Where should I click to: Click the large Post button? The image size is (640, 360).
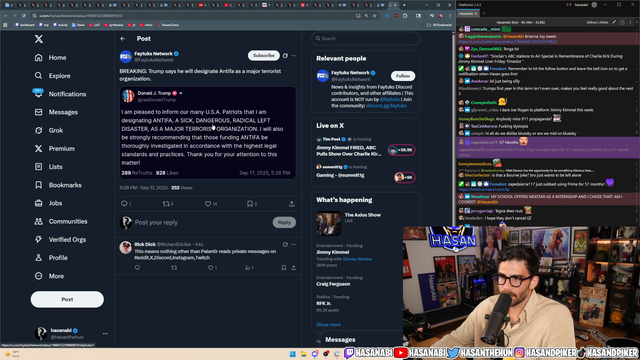(67, 299)
